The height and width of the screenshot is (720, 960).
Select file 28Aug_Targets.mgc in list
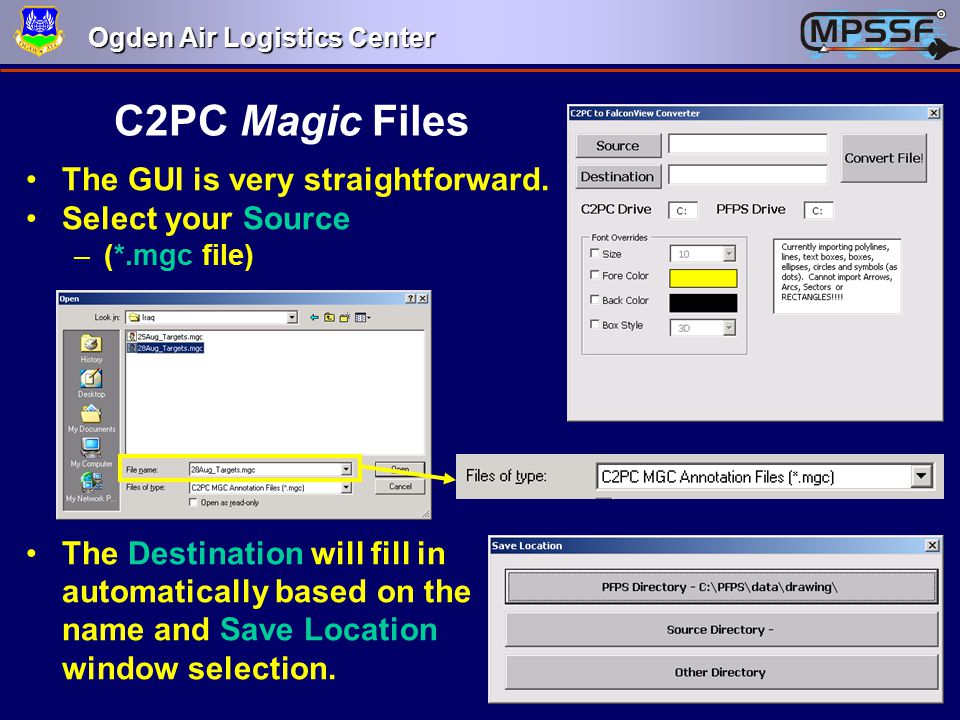tap(165, 348)
